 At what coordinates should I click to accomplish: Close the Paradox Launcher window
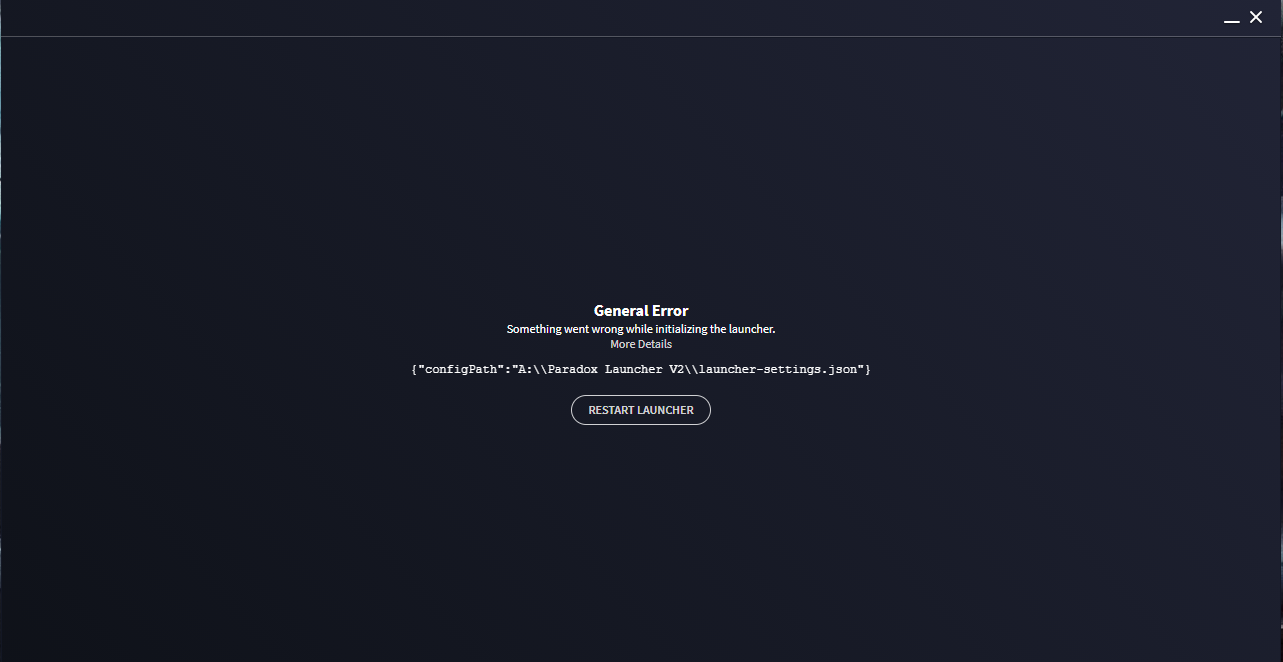(1256, 17)
